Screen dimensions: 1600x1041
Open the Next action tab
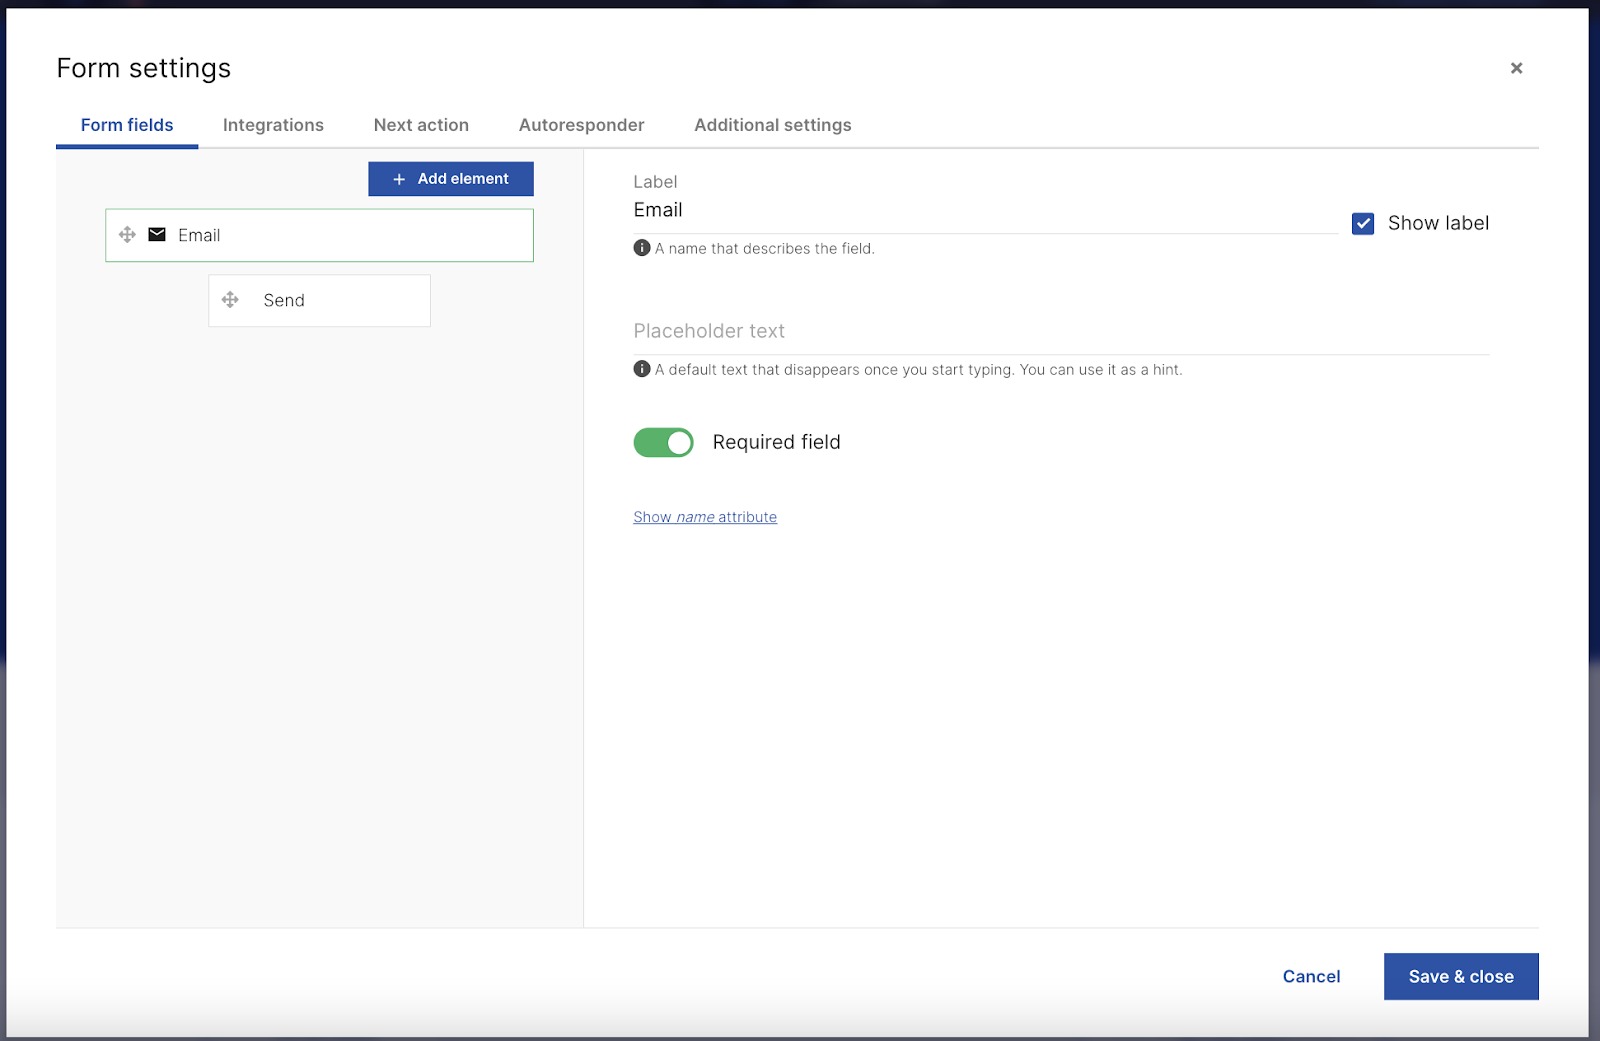pos(420,125)
